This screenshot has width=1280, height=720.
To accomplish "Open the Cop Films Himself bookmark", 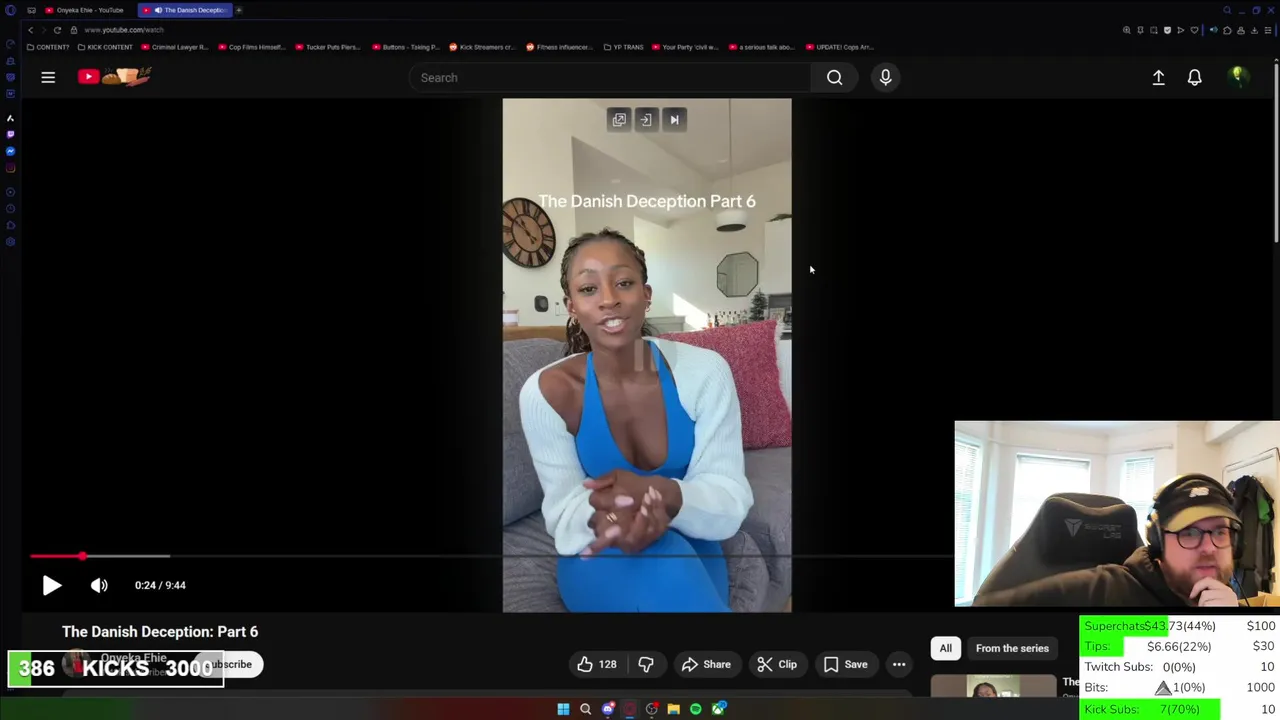I will point(252,47).
